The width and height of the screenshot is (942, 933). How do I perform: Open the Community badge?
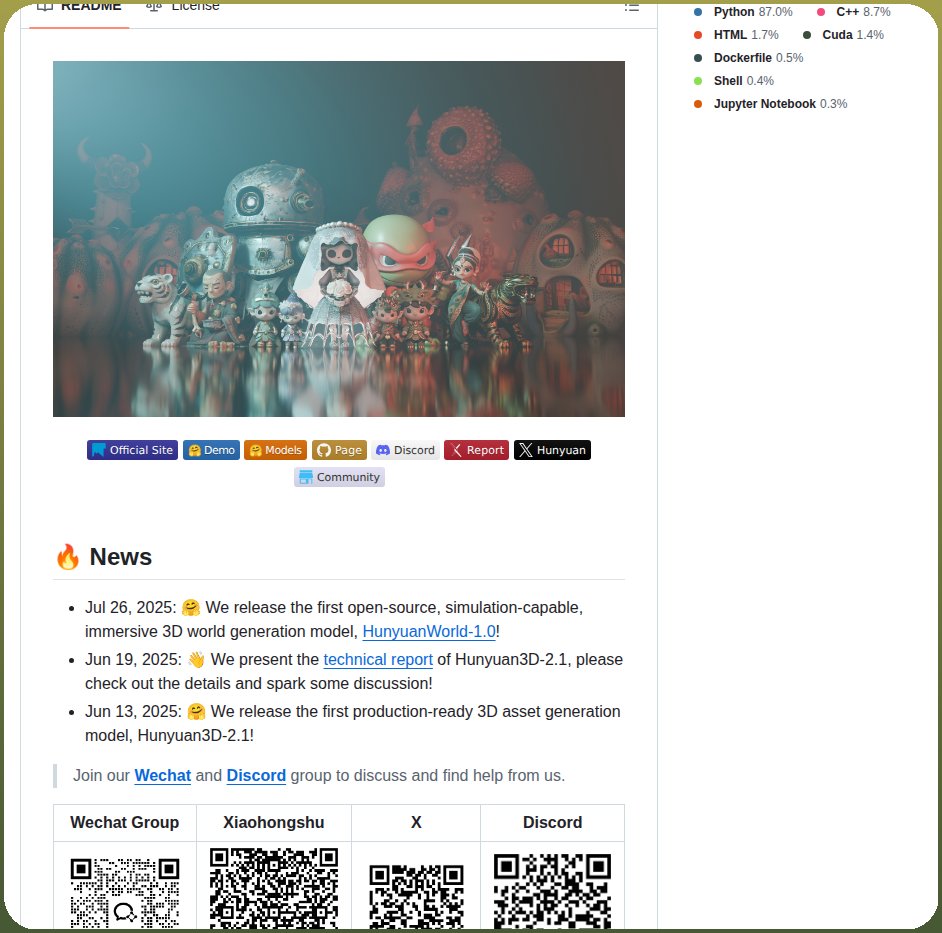(x=339, y=477)
